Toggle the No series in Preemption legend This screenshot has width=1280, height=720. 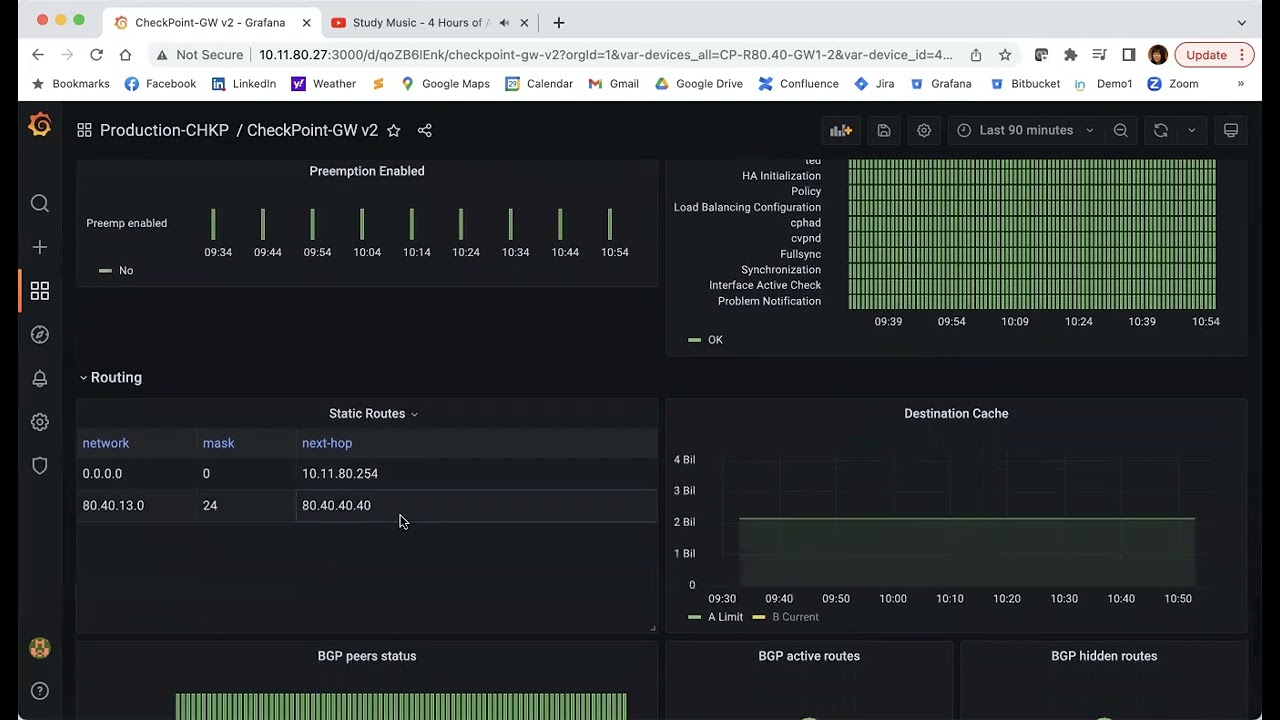126,270
